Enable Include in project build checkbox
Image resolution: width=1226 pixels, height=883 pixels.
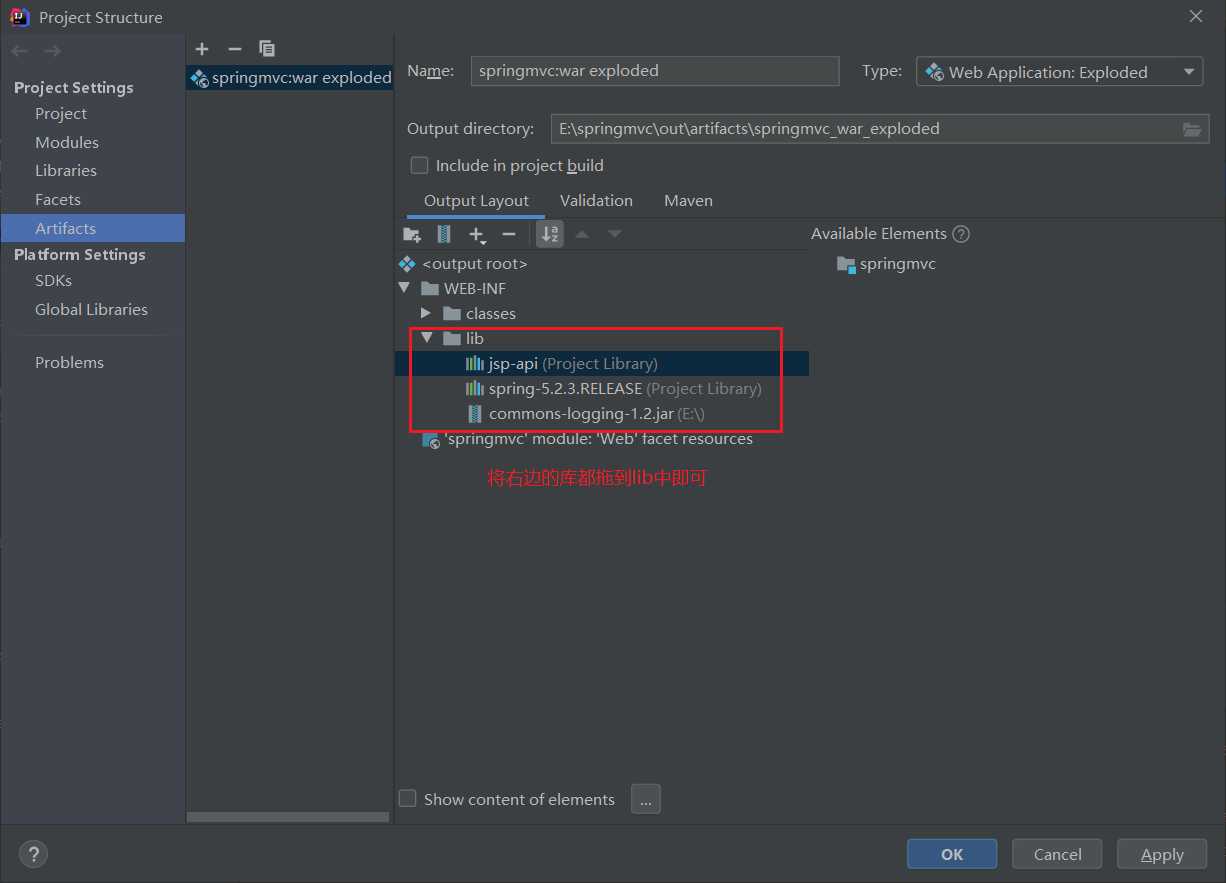[x=420, y=165]
